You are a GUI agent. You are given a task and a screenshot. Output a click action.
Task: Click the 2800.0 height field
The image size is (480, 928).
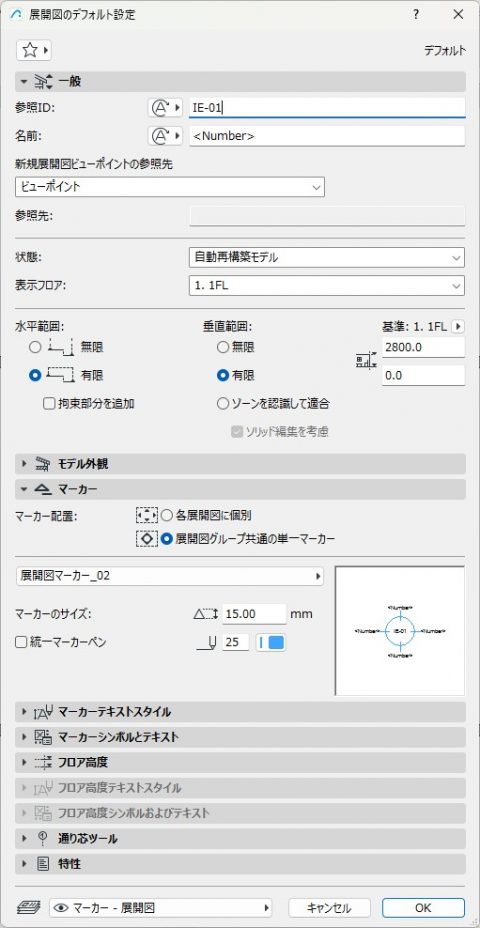[423, 347]
